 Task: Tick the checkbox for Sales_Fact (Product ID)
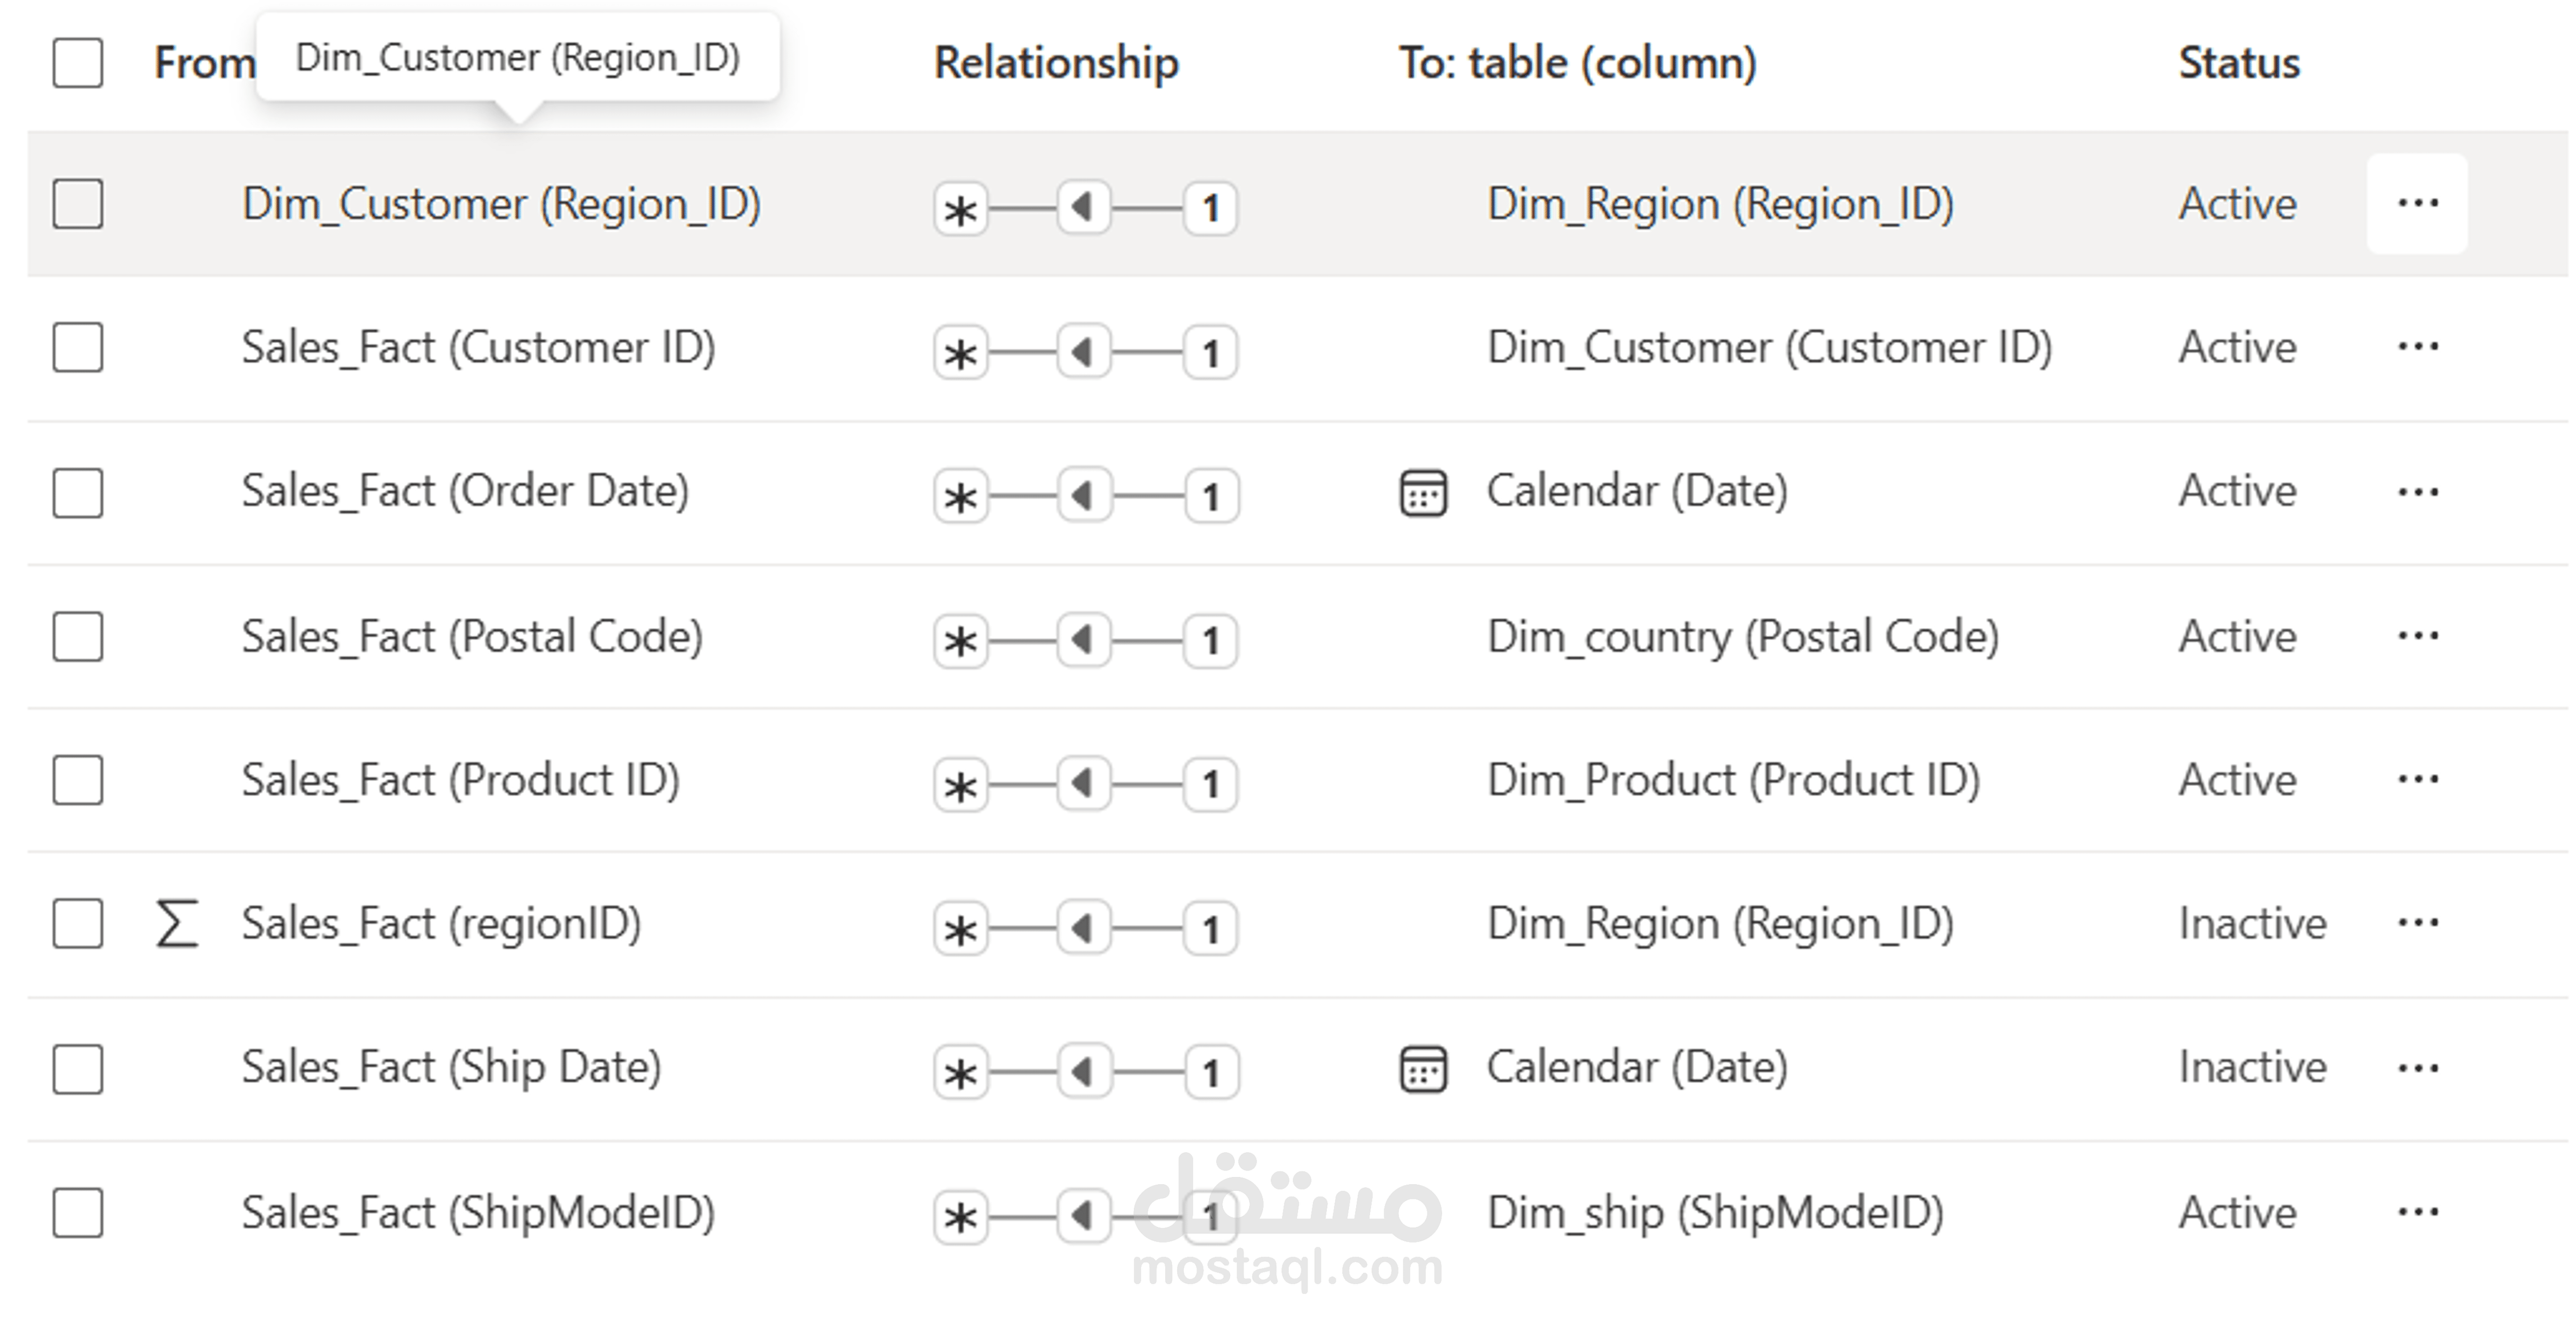coord(78,780)
